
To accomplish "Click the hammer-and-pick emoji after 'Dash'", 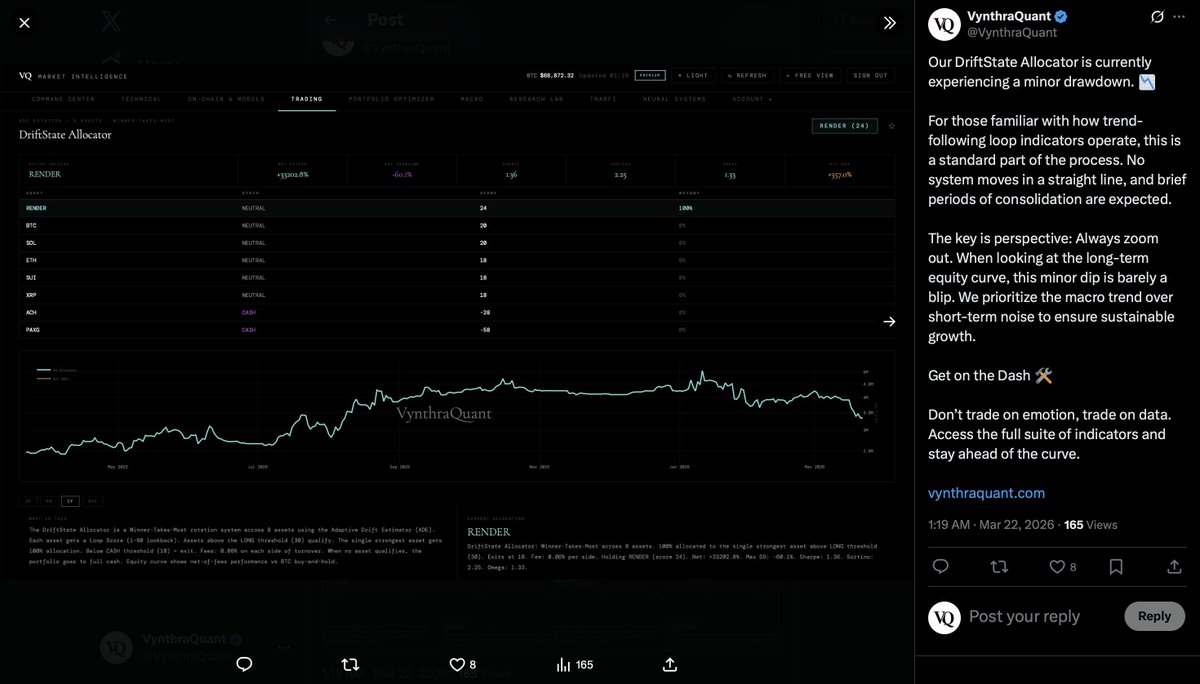I will (1044, 375).
